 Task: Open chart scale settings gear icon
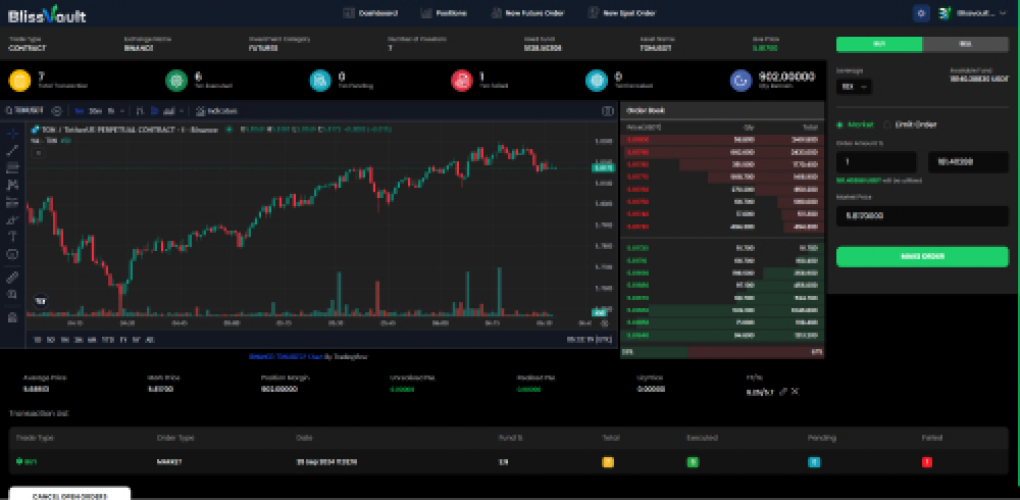[604, 322]
